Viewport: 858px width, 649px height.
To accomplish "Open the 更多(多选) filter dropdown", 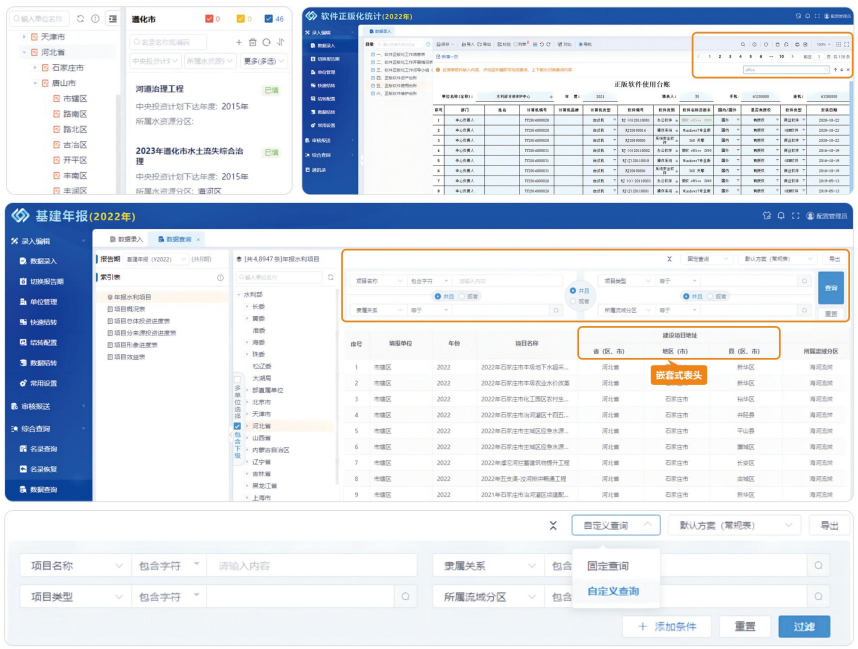I will 265,62.
